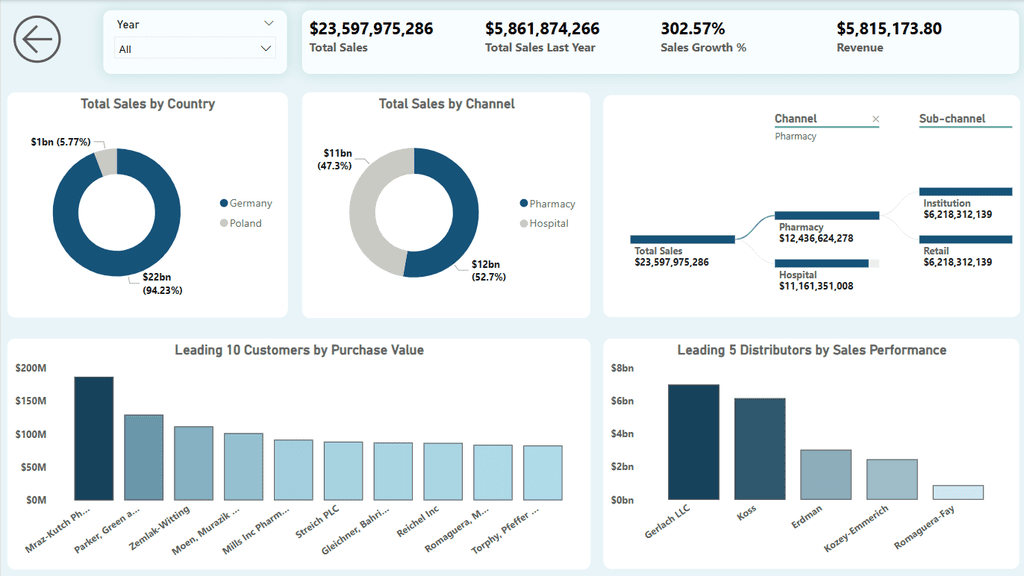
Task: Click the Channel column header
Action: pyautogui.click(x=795, y=119)
